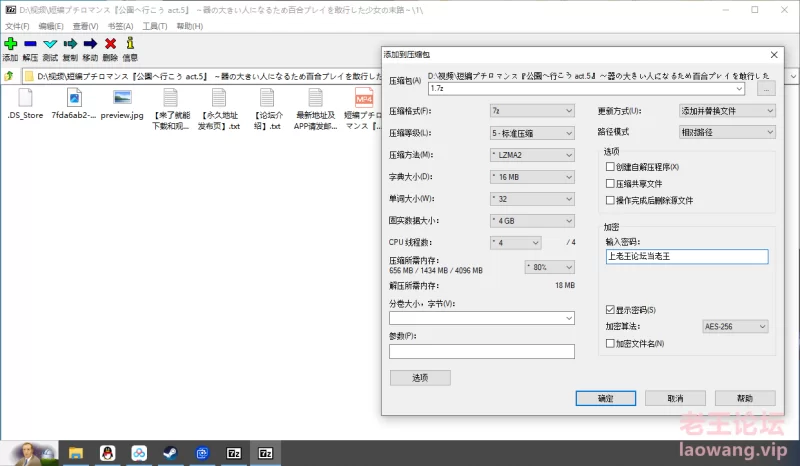The image size is (800, 466).
Task: Open the 路径模式 dropdown showing 相对路径
Action: coord(727,132)
